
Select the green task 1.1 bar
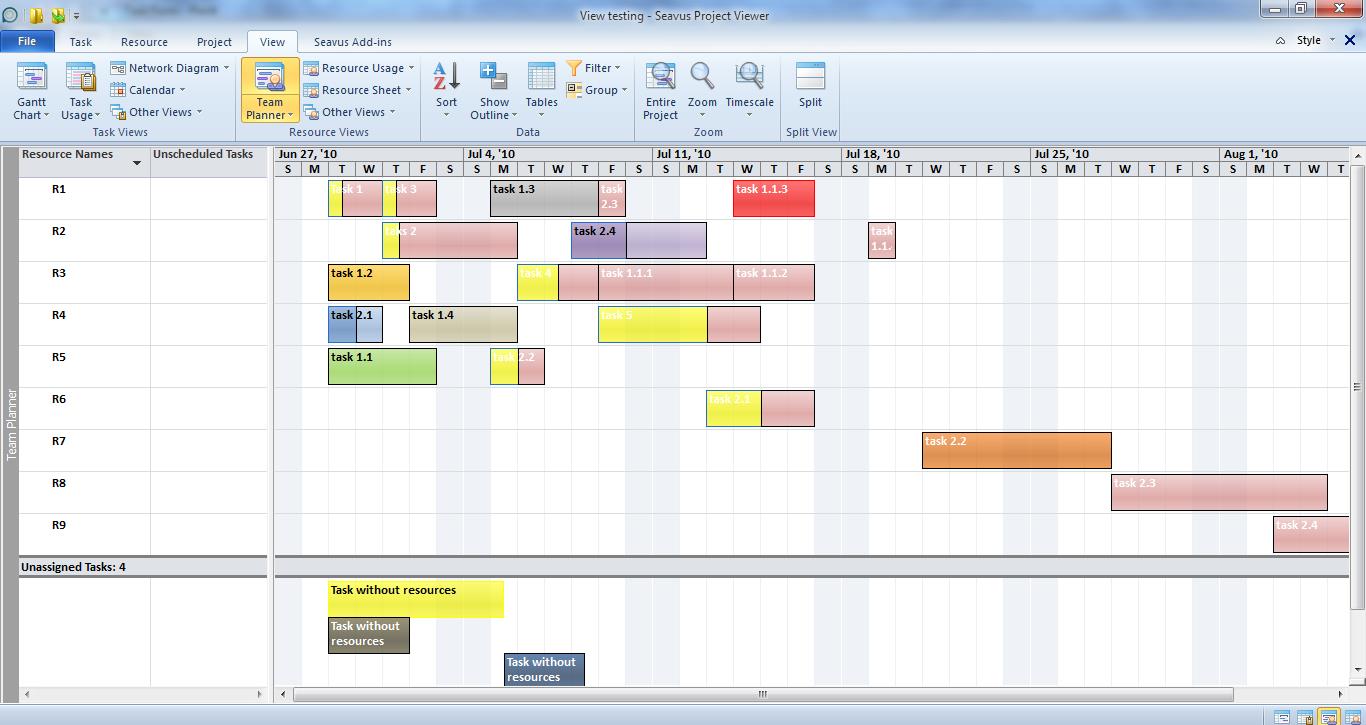382,366
